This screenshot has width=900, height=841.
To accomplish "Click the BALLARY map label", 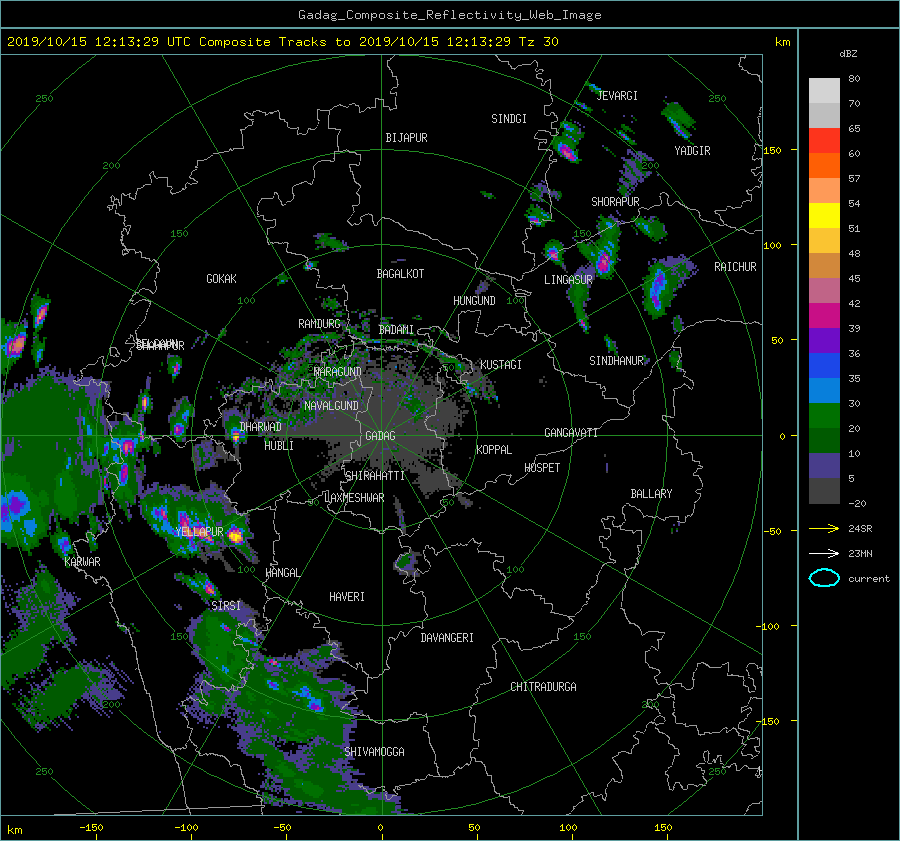I will (651, 494).
